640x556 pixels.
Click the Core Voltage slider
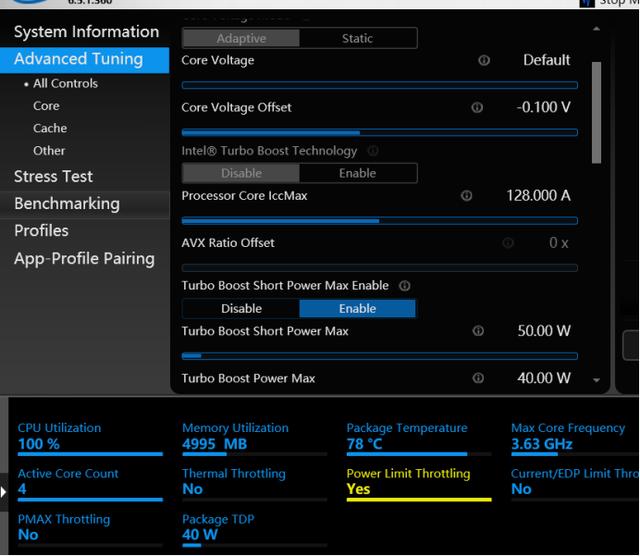coord(380,85)
